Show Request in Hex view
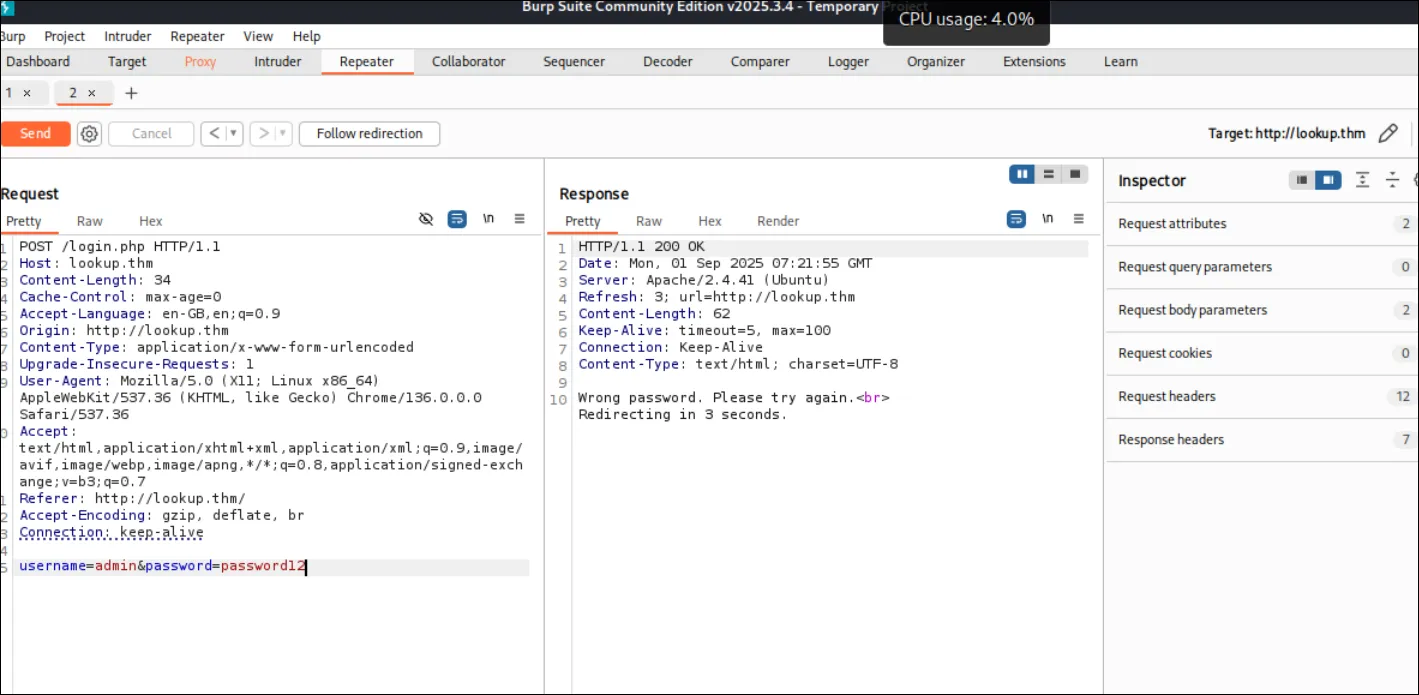1419x695 pixels. click(151, 221)
